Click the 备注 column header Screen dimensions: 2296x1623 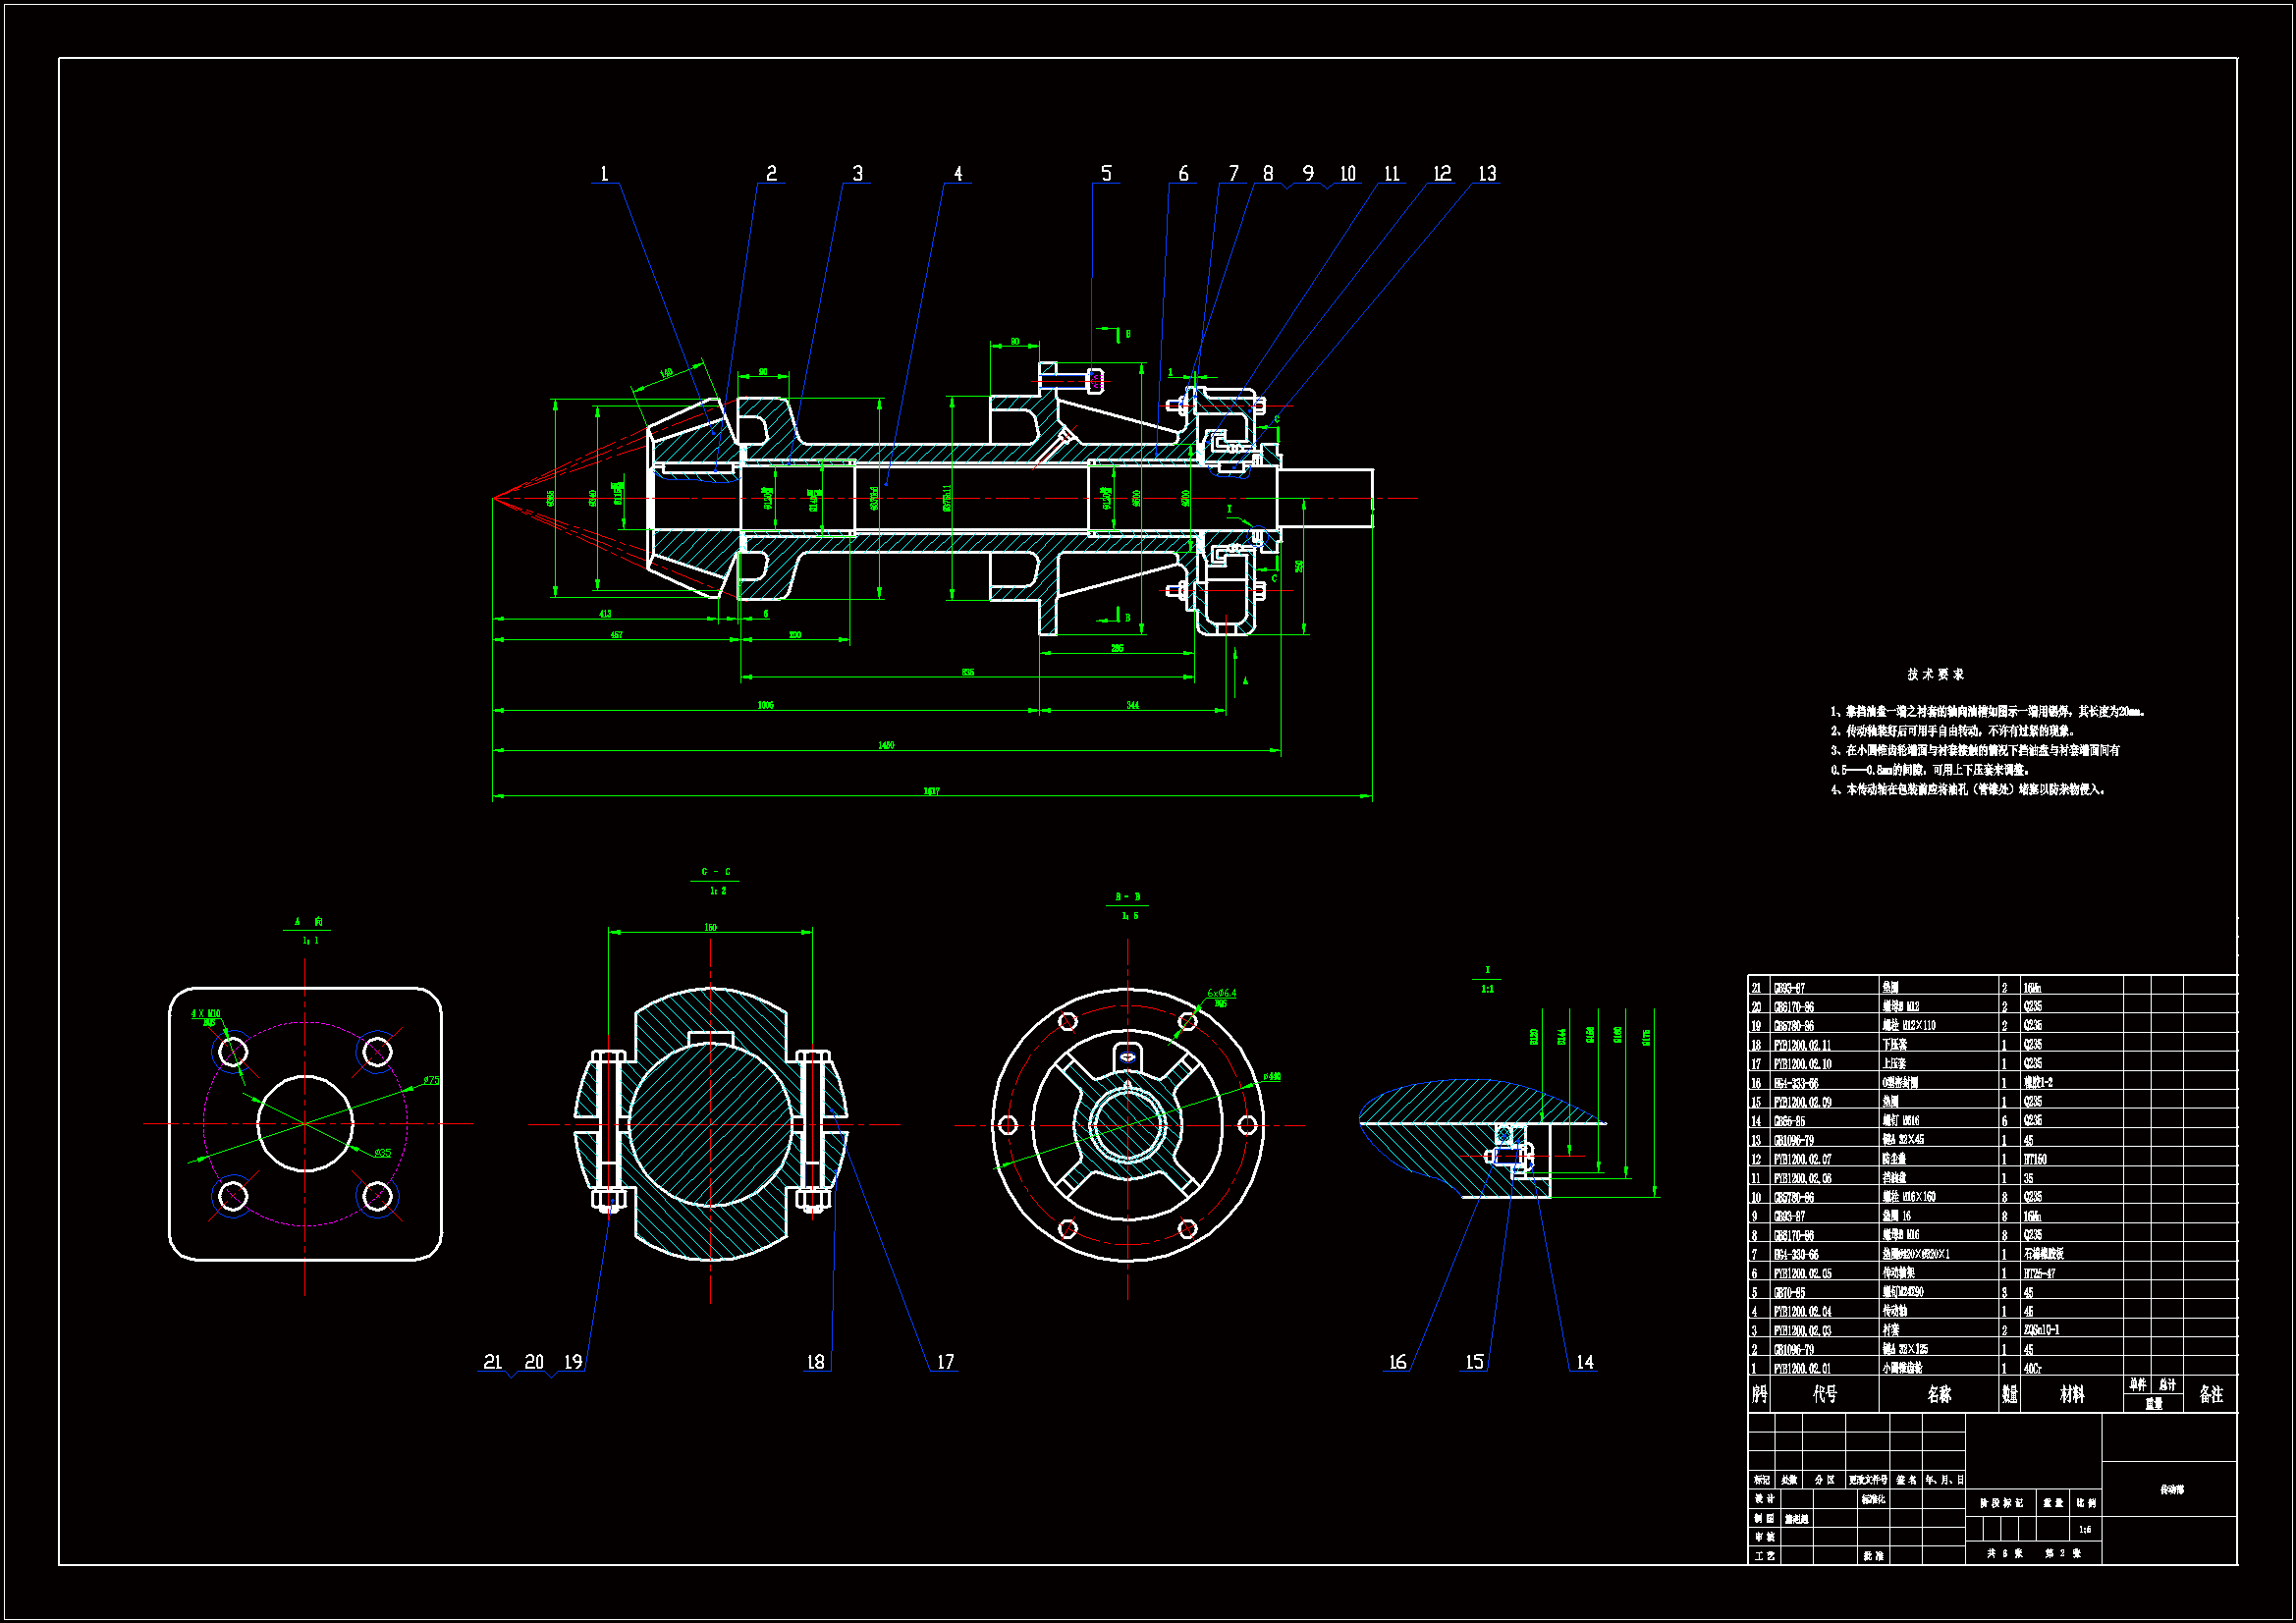click(2210, 1394)
